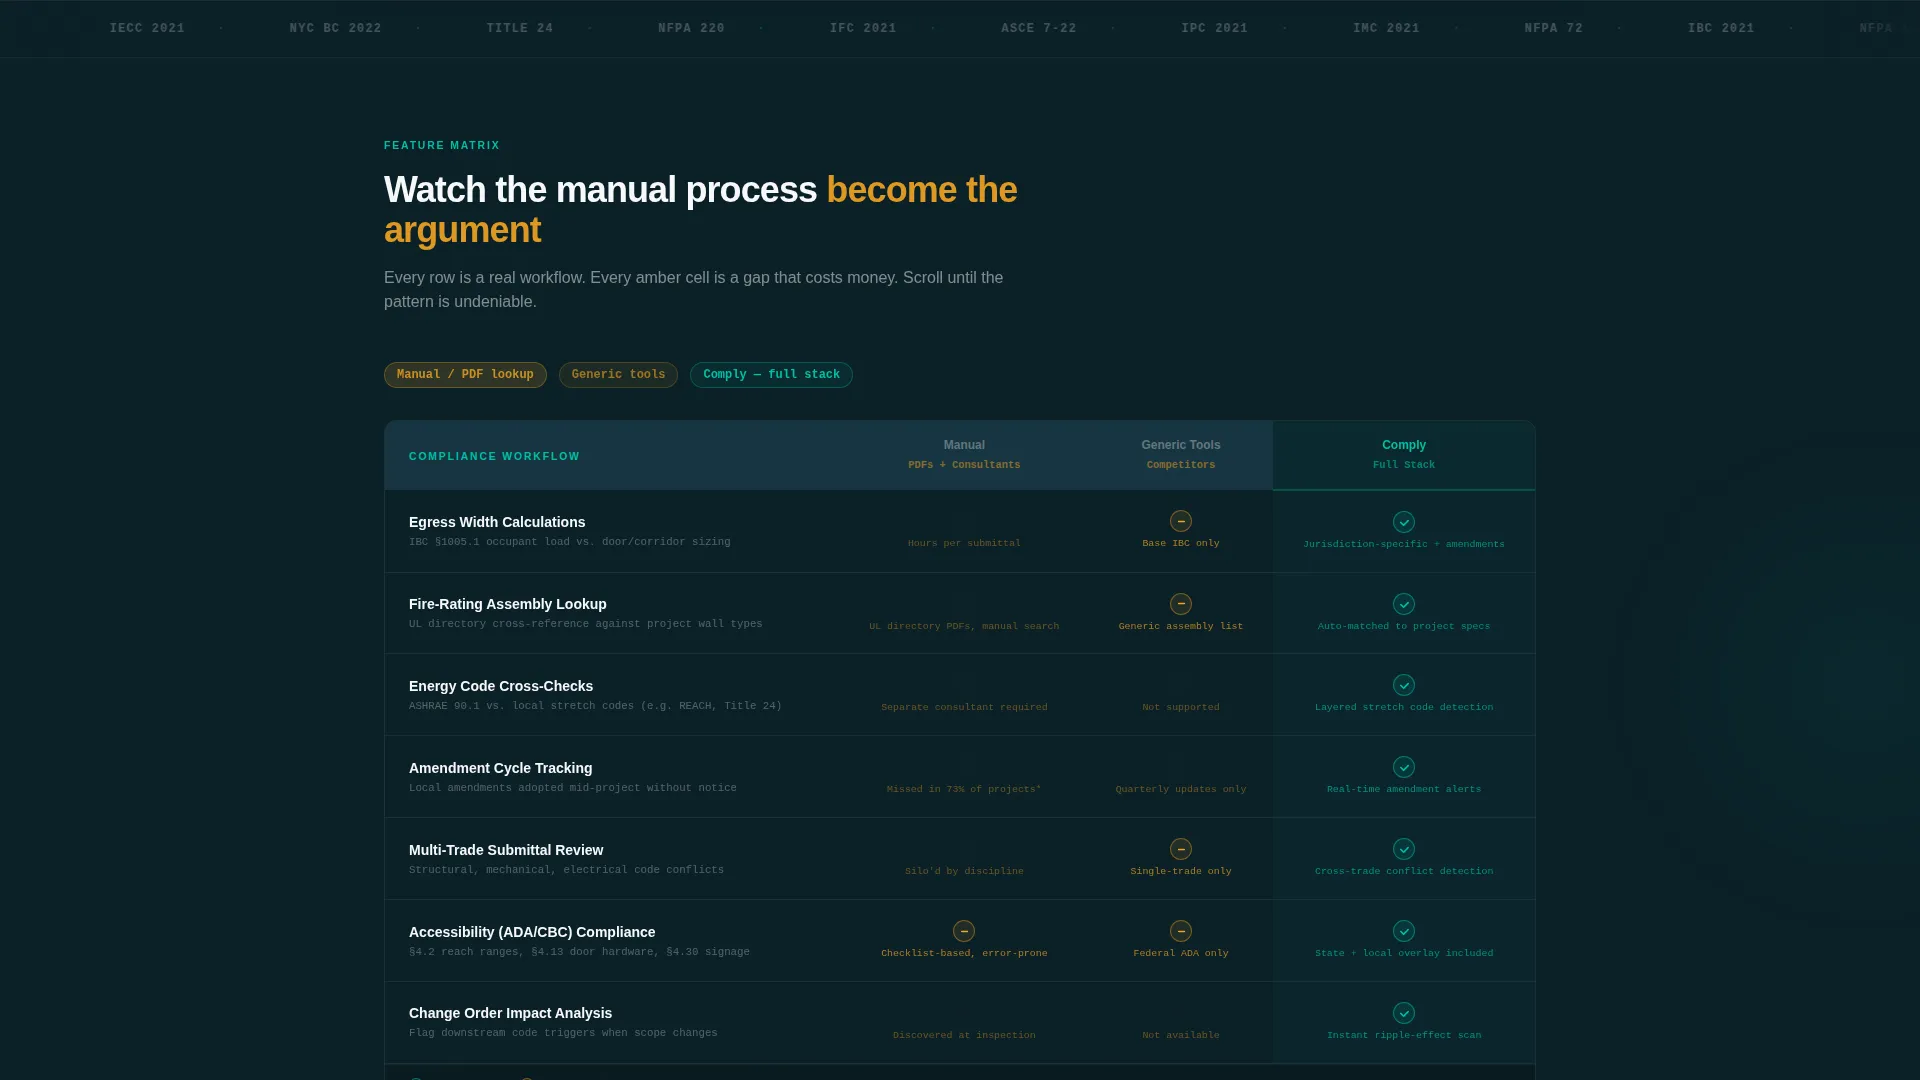Click NFPA 72 in the code ticker

1553,28
